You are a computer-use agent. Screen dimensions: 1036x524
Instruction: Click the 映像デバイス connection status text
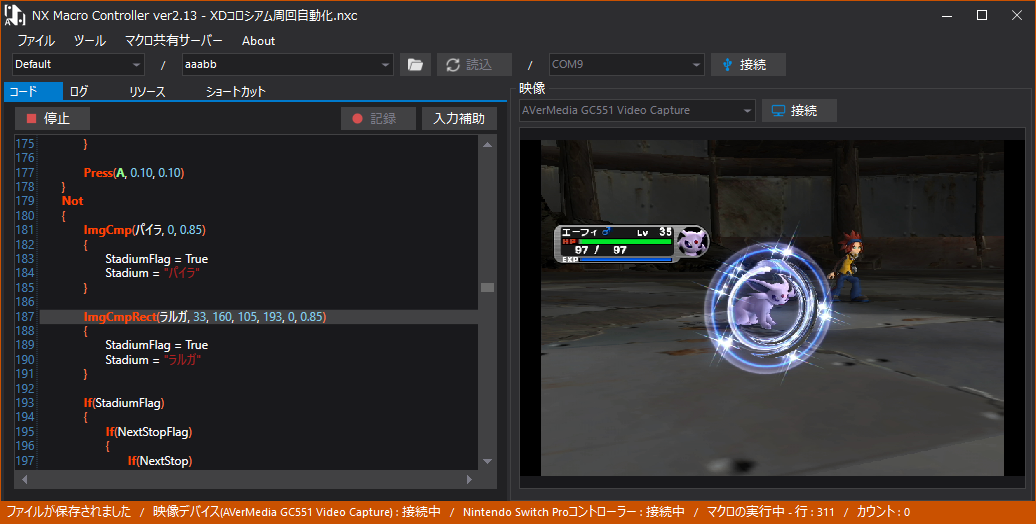(297, 512)
